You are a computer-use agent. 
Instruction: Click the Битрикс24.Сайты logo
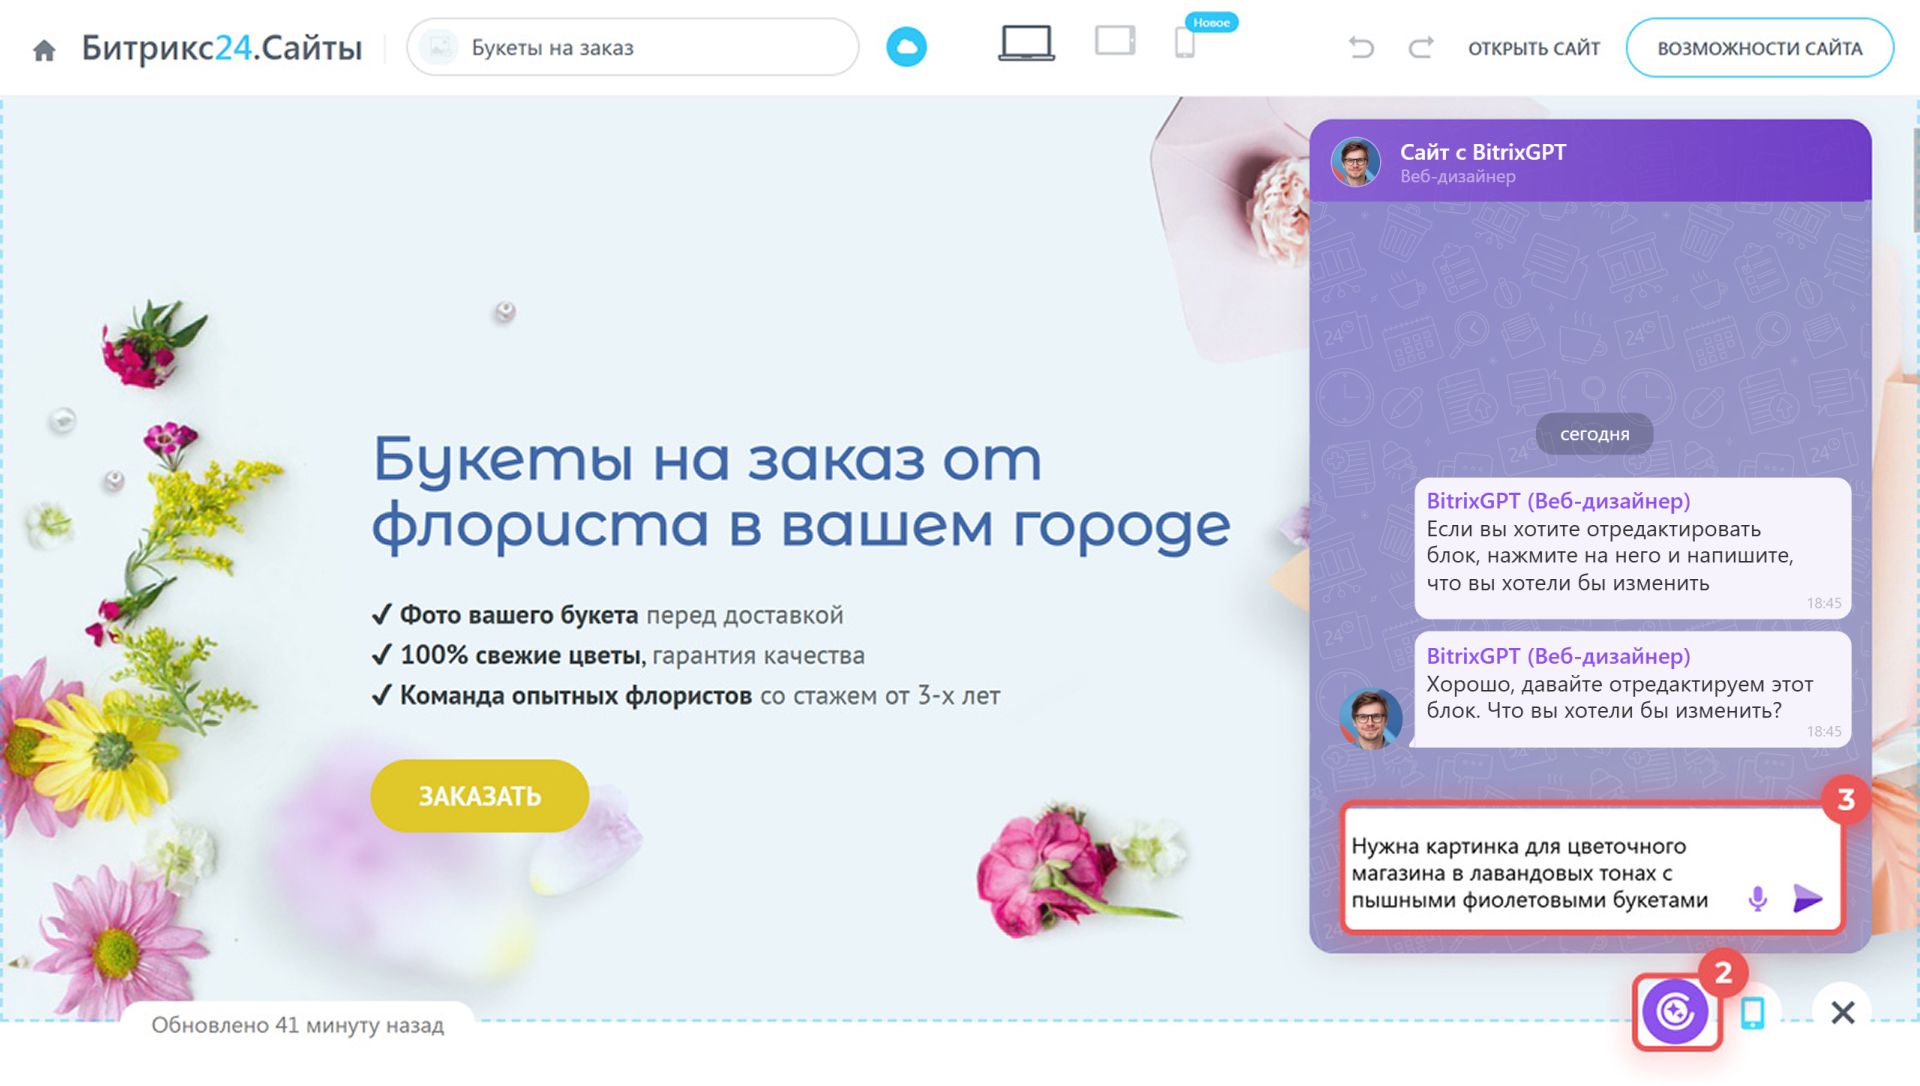click(221, 48)
